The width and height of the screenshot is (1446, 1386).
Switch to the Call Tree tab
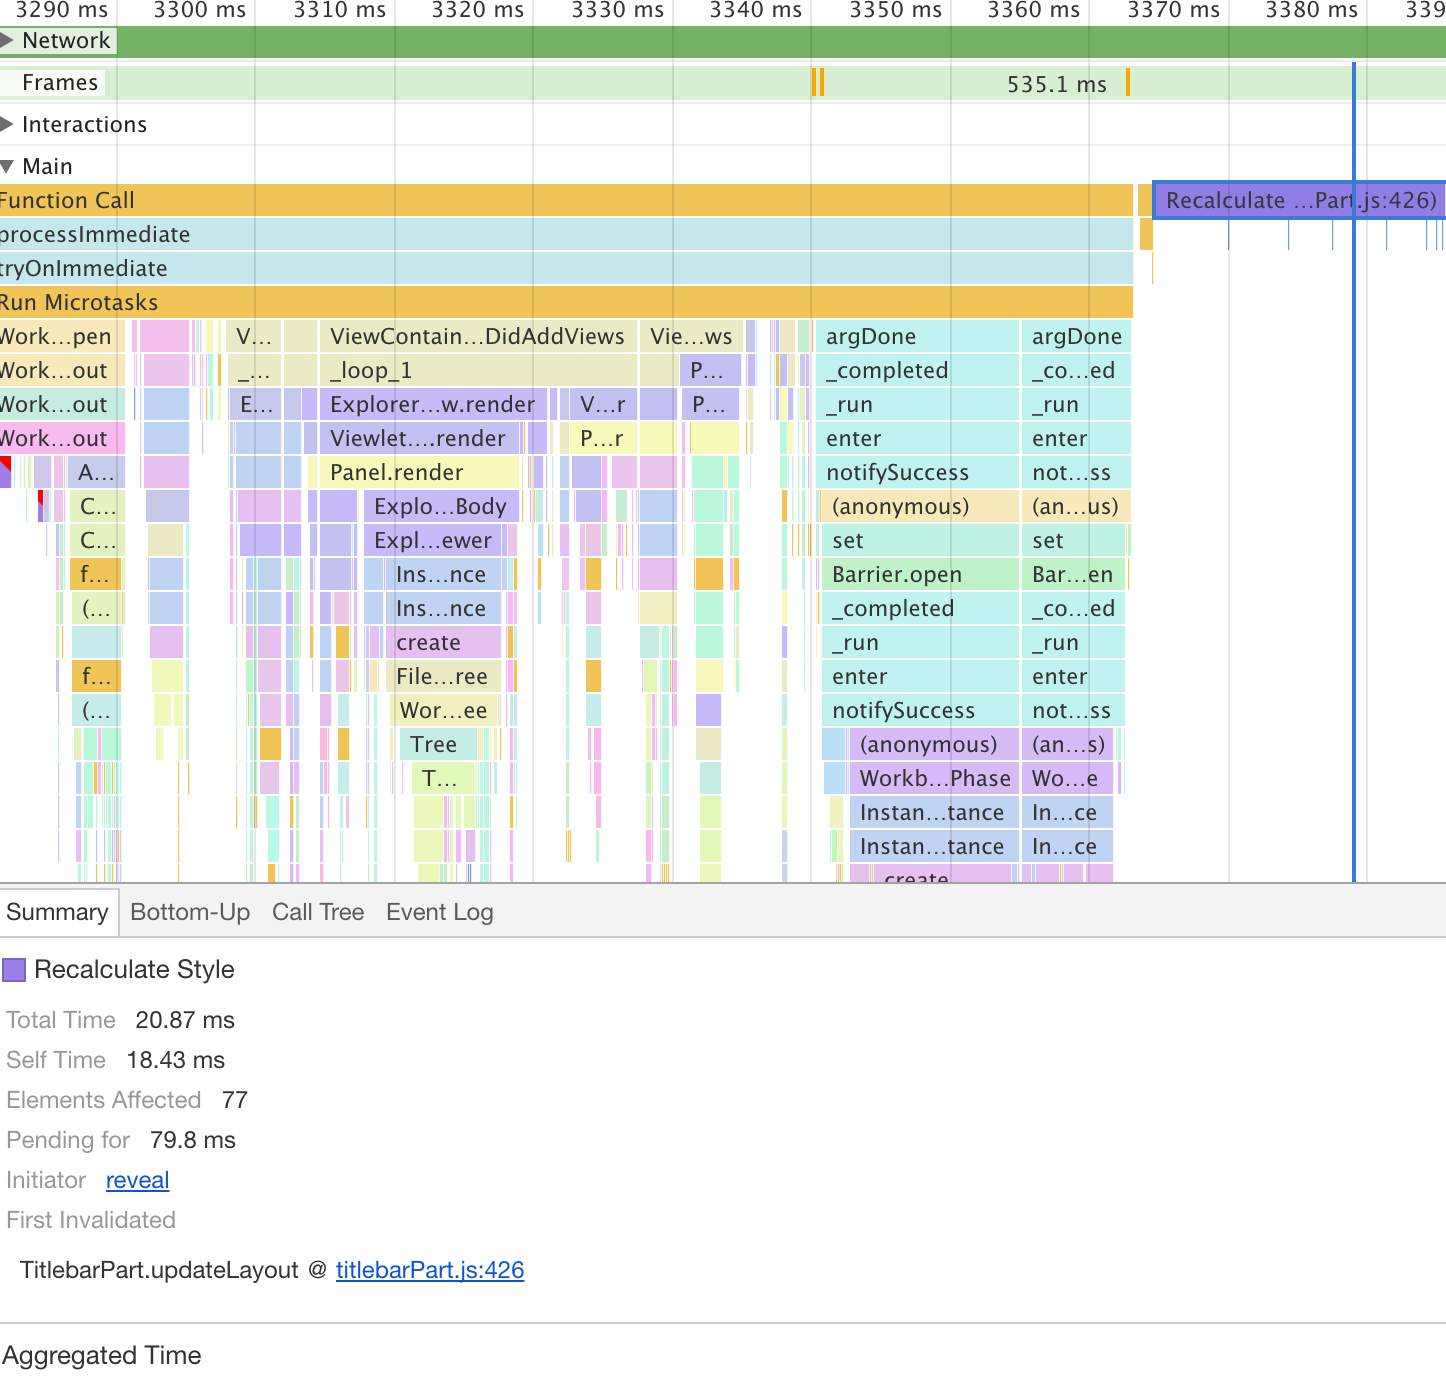tap(318, 912)
